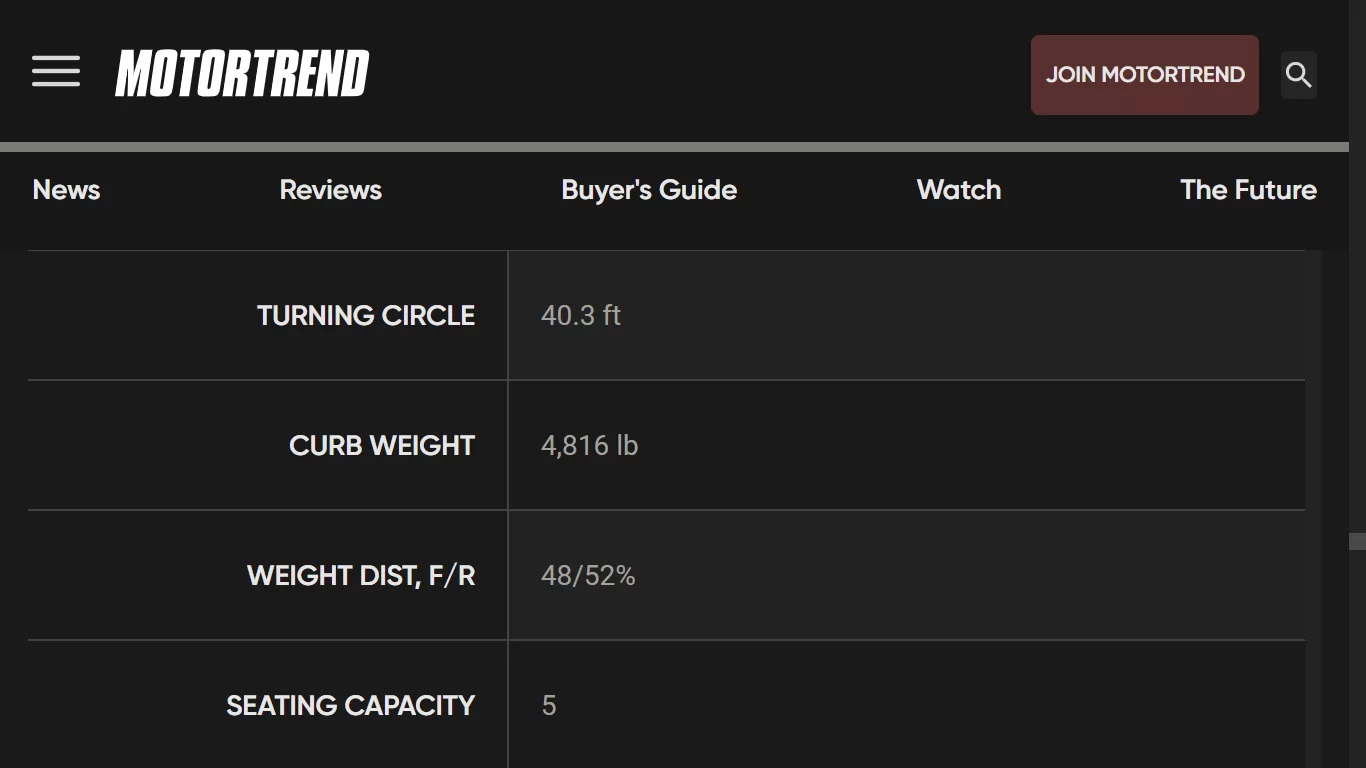
Task: Click the page scrollbar thumb
Action: click(1357, 542)
